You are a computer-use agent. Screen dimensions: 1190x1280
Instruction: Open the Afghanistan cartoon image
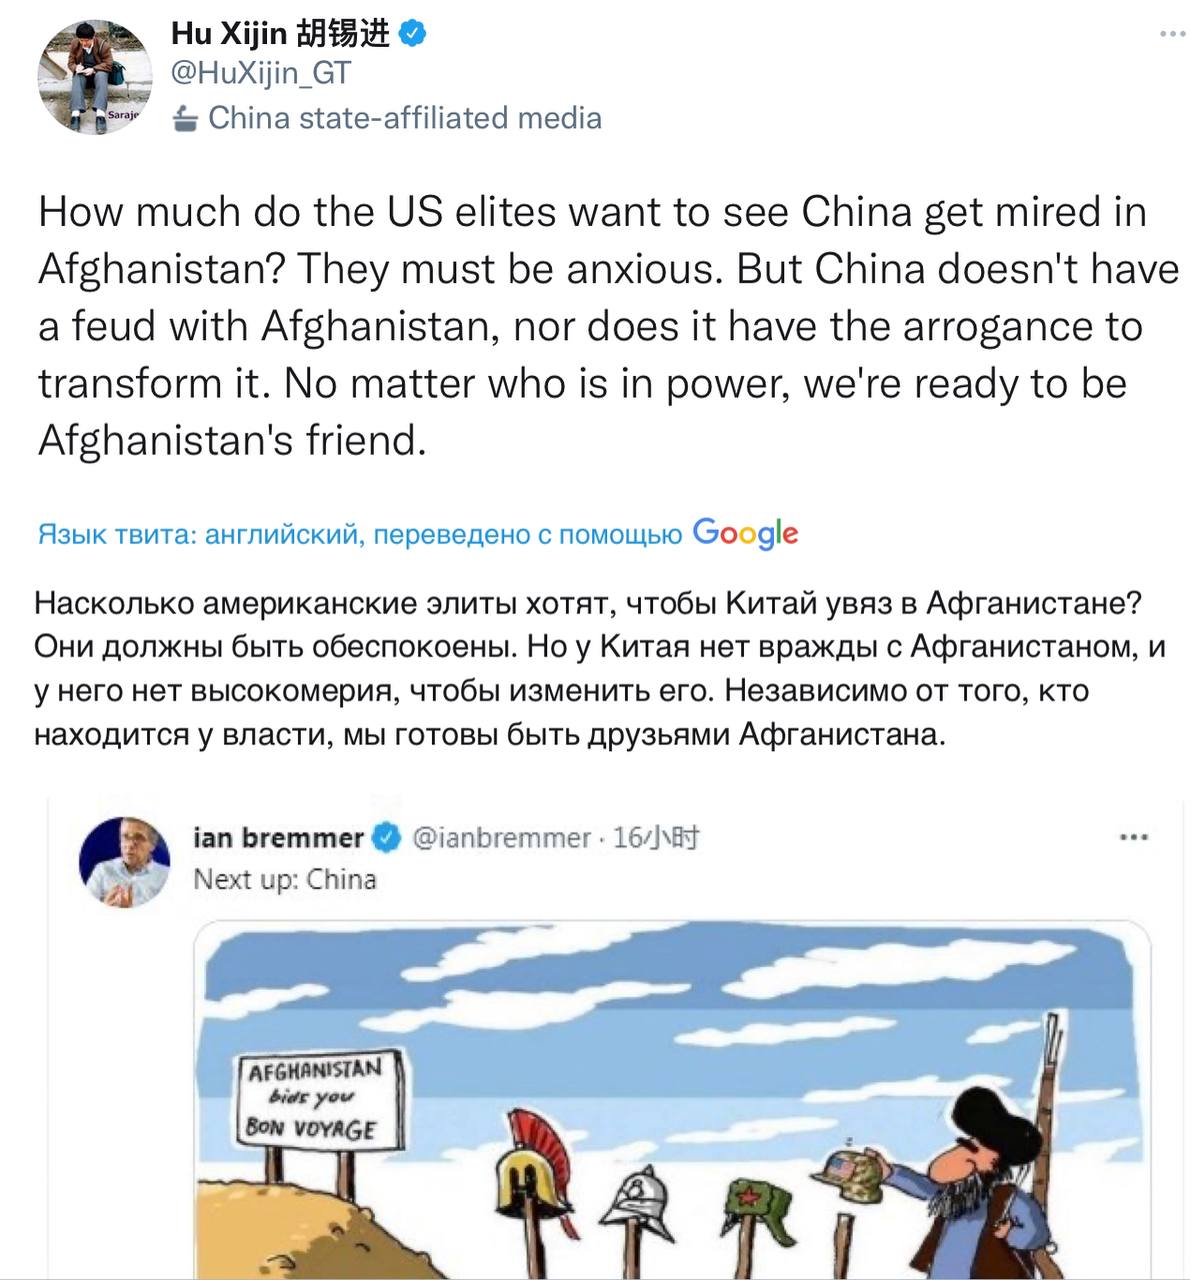tap(671, 1100)
